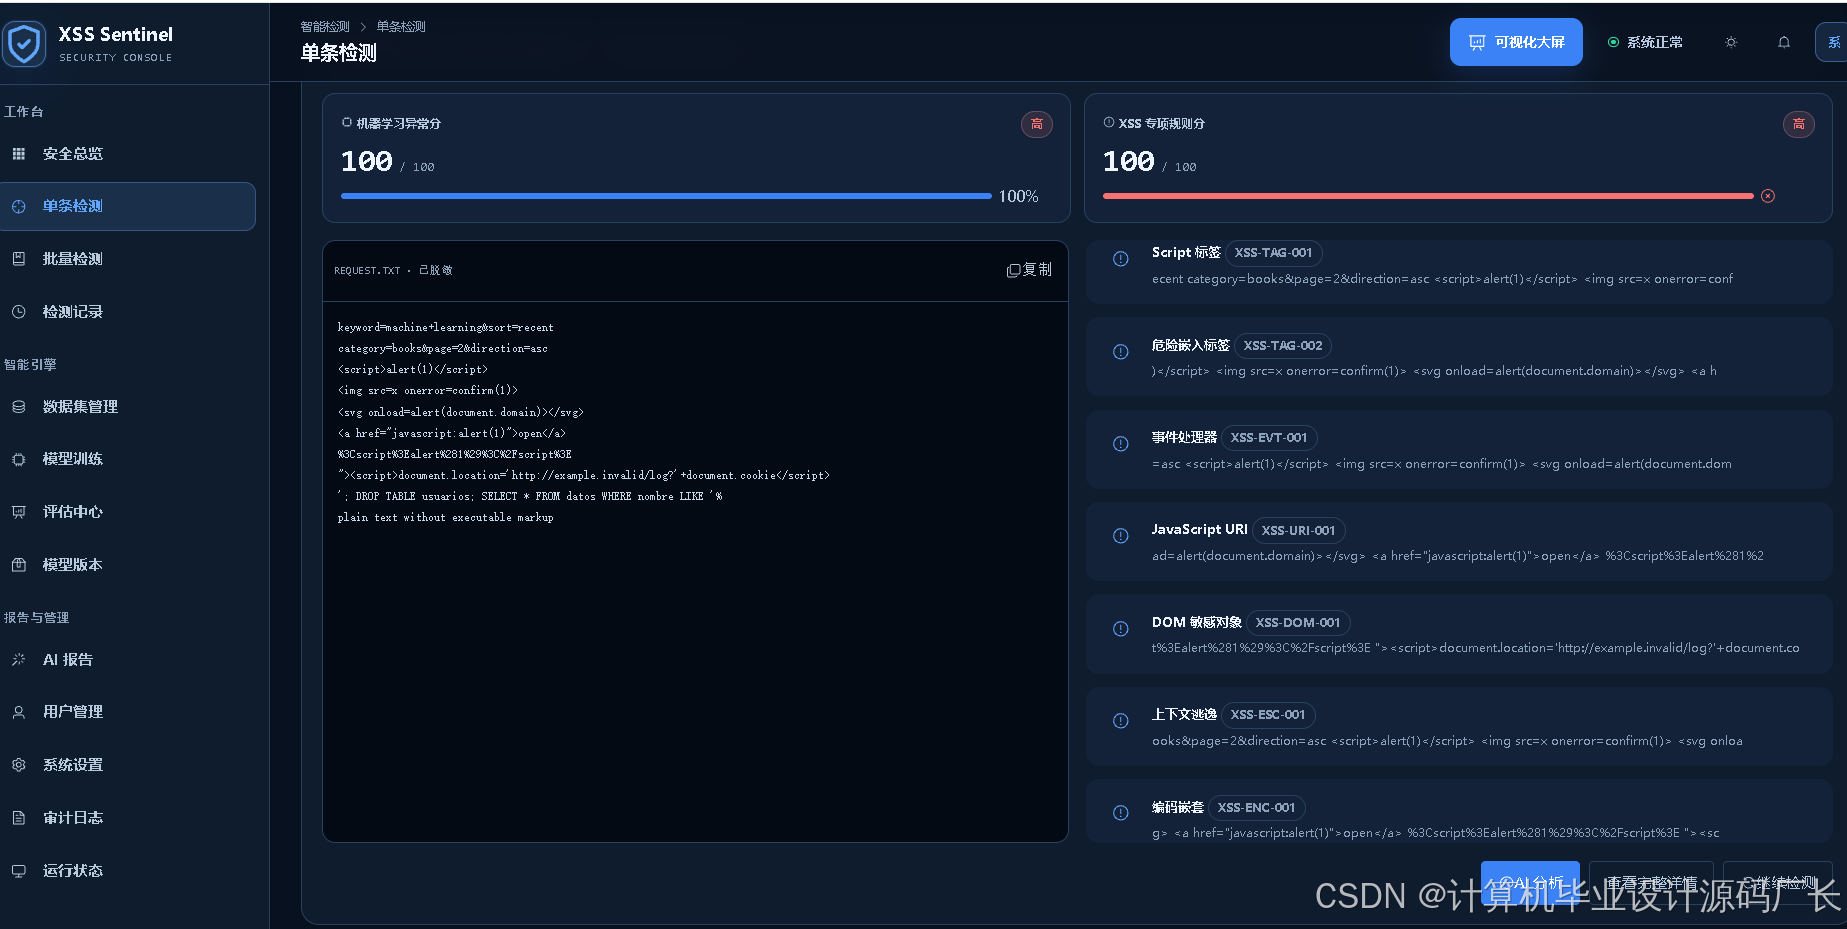This screenshot has width=1847, height=929.
Task: Click the XSS-EVT-001 rule tag
Action: tap(1269, 438)
